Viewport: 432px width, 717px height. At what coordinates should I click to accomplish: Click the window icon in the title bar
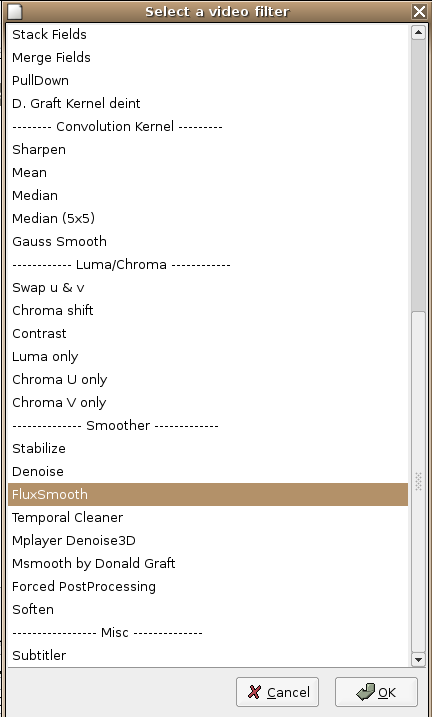click(15, 11)
